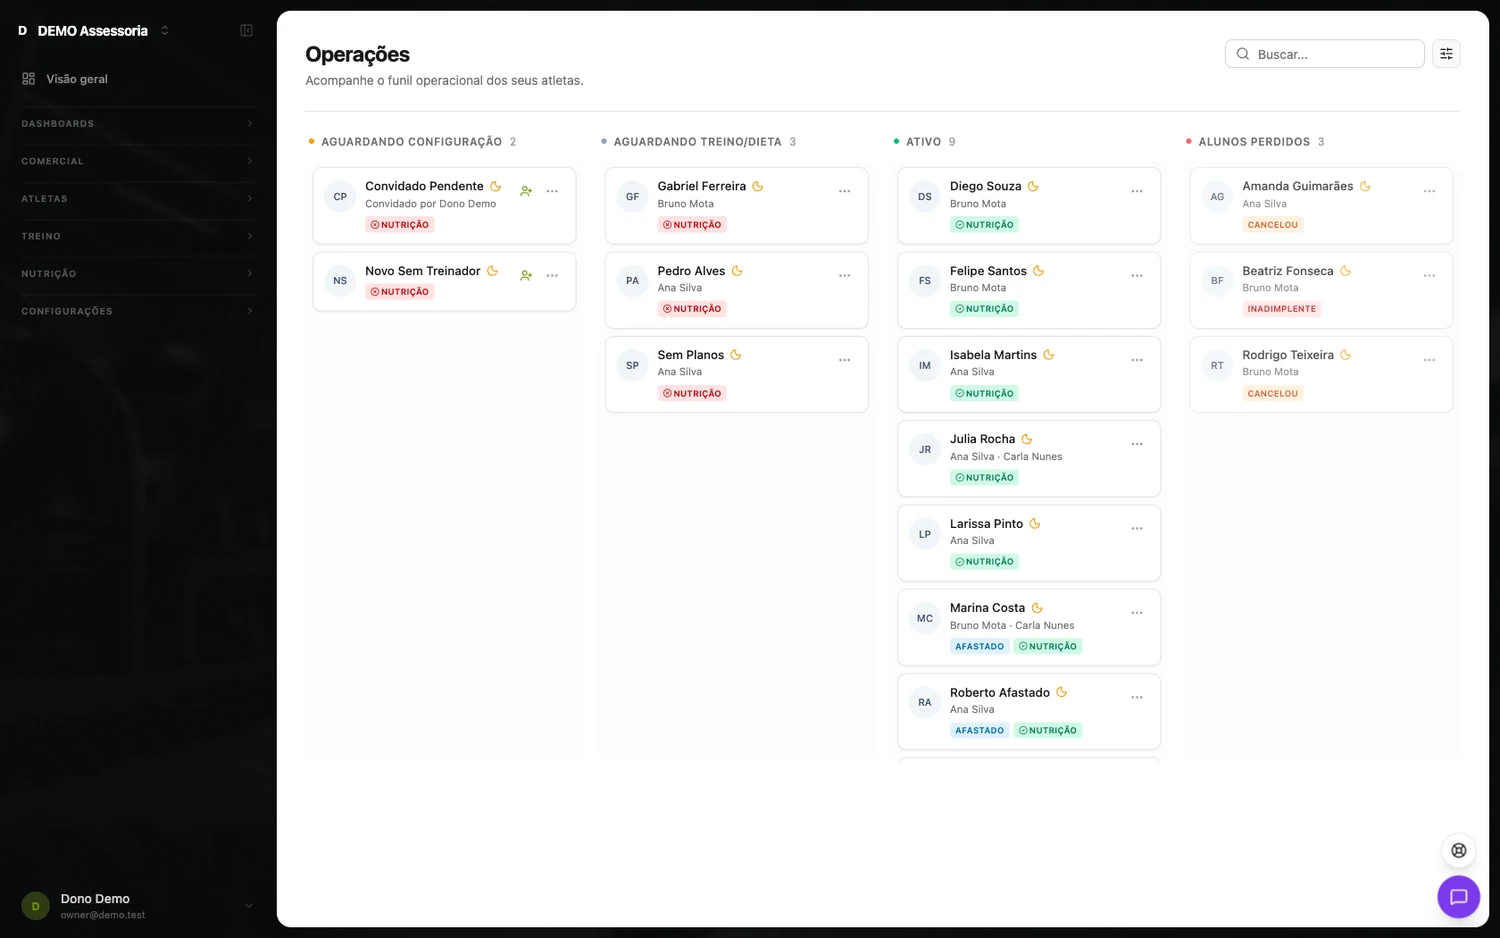Viewport: 1500px width, 938px height.
Task: Open the Nutrição sidebar menu
Action: click(x=137, y=274)
